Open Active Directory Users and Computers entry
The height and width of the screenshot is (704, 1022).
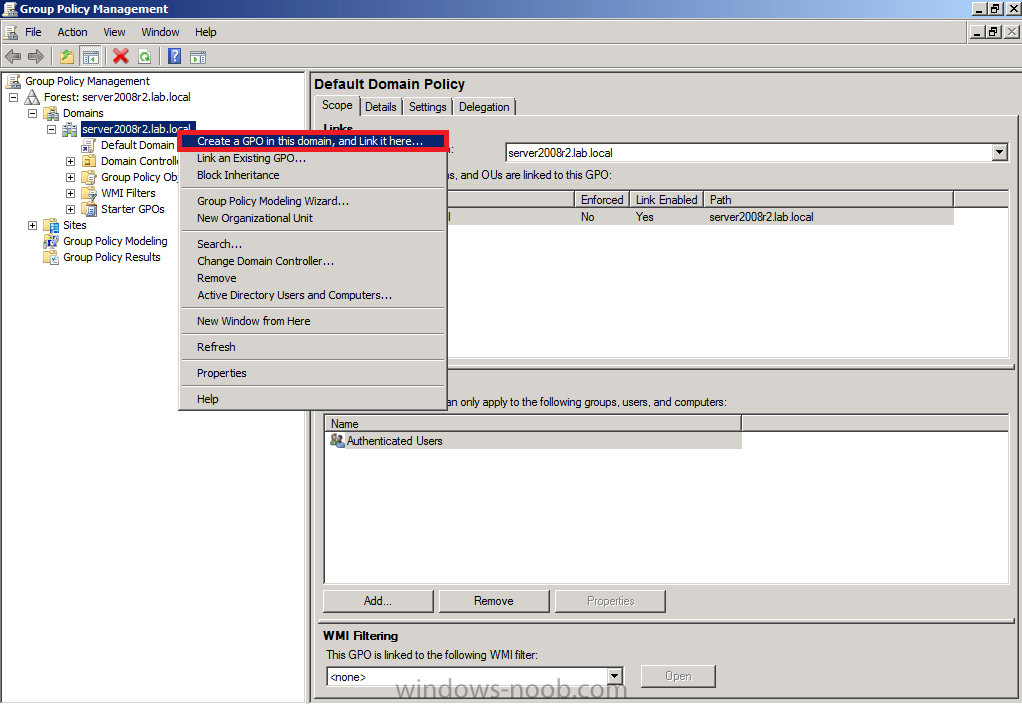[x=313, y=295]
